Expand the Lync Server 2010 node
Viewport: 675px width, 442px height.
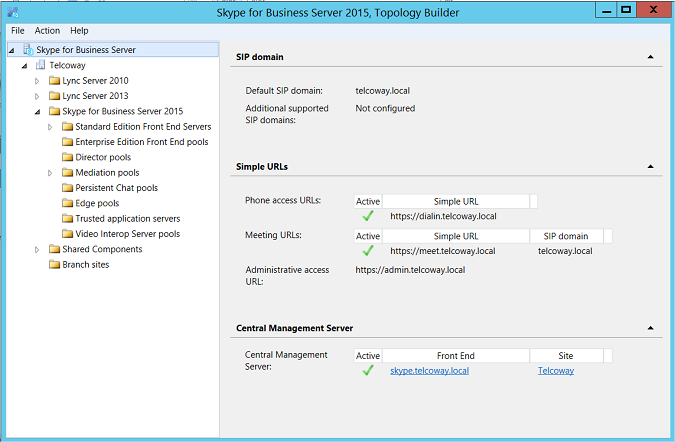click(x=38, y=81)
